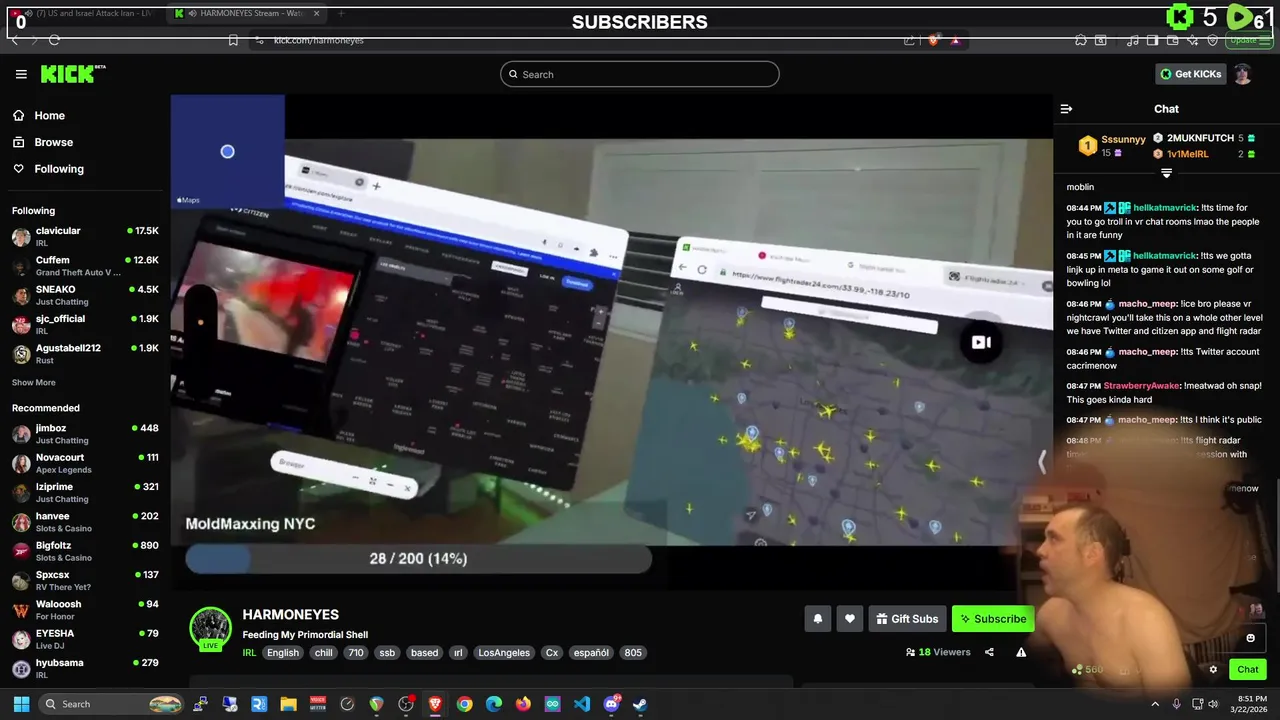This screenshot has height=720, width=1280.
Task: Click the IRL category link
Action: (249, 652)
